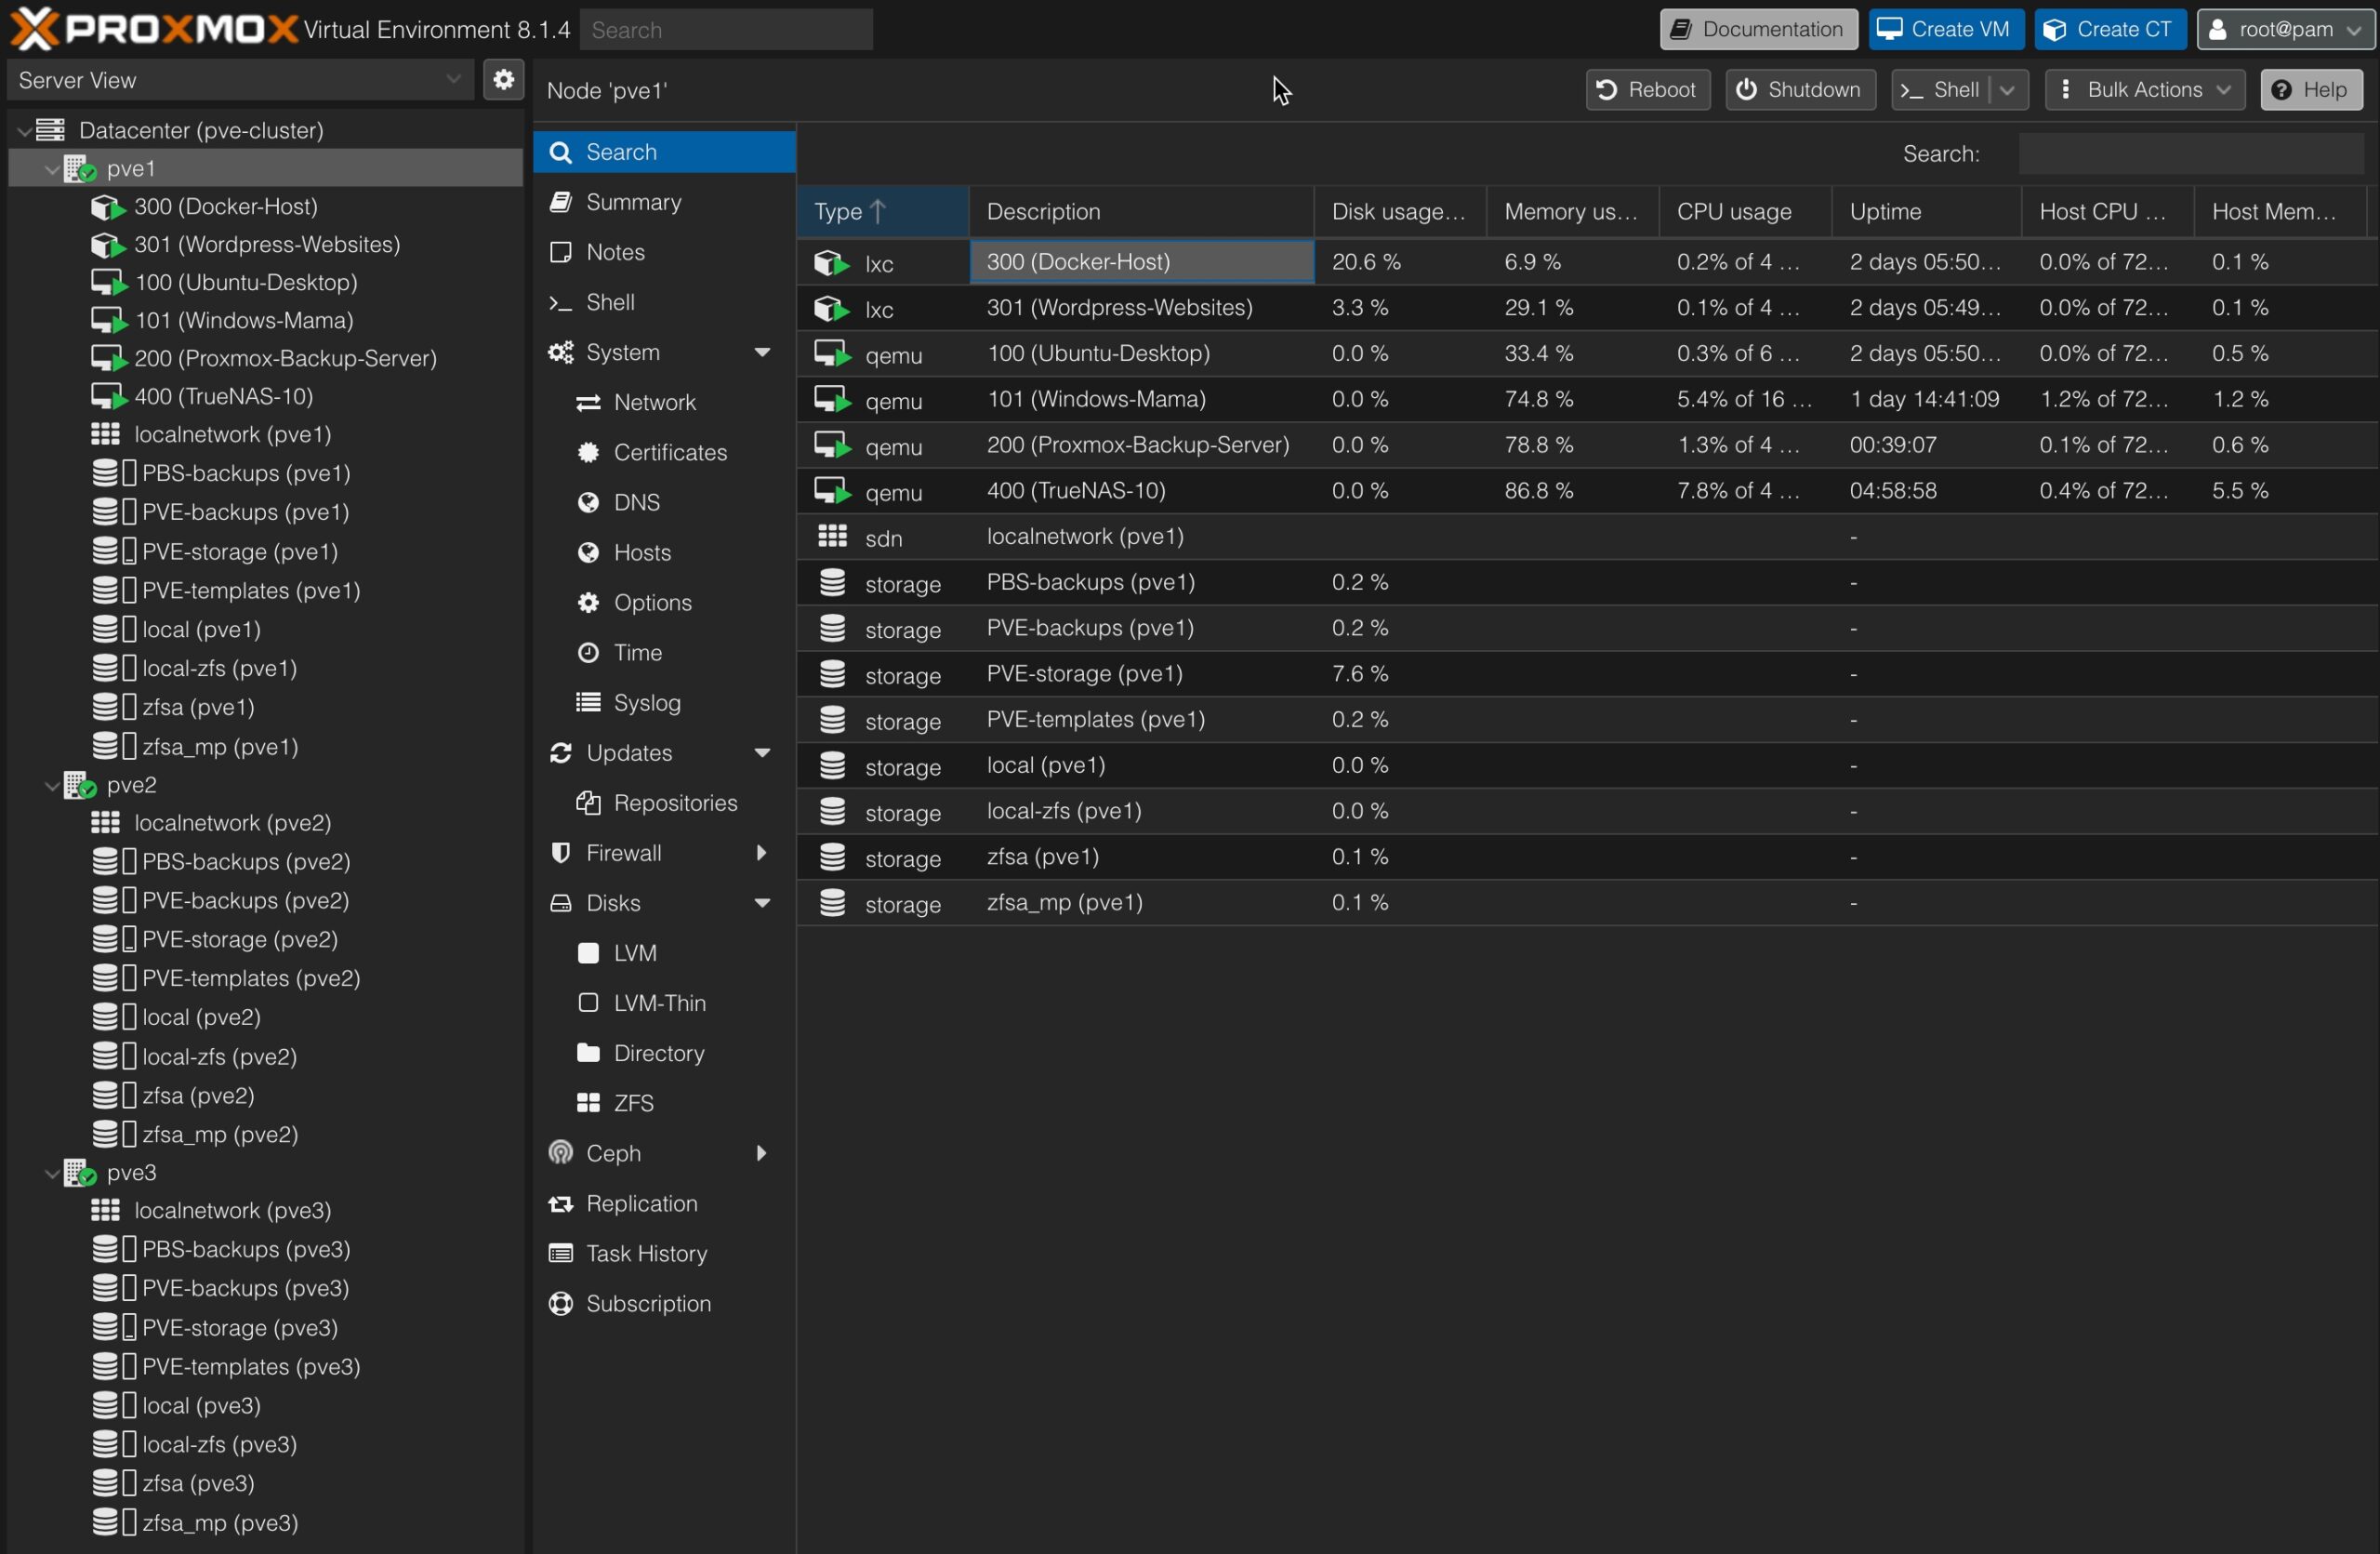Open the Summary tab
Screen dimensions: 2380x1554
coord(633,202)
